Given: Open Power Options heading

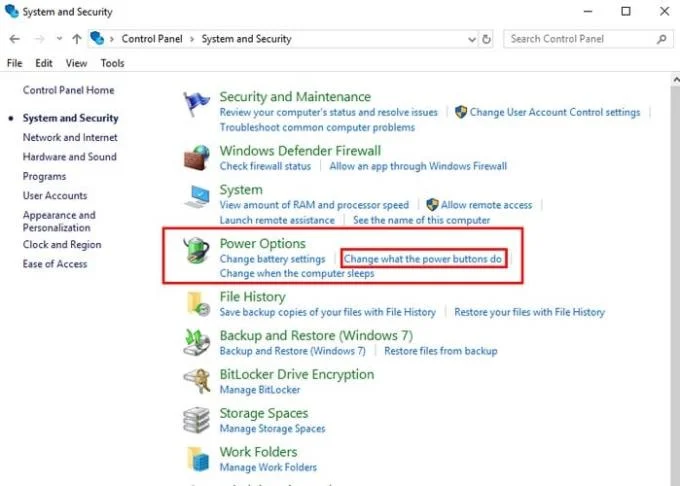Looking at the screenshot, I should point(262,244).
